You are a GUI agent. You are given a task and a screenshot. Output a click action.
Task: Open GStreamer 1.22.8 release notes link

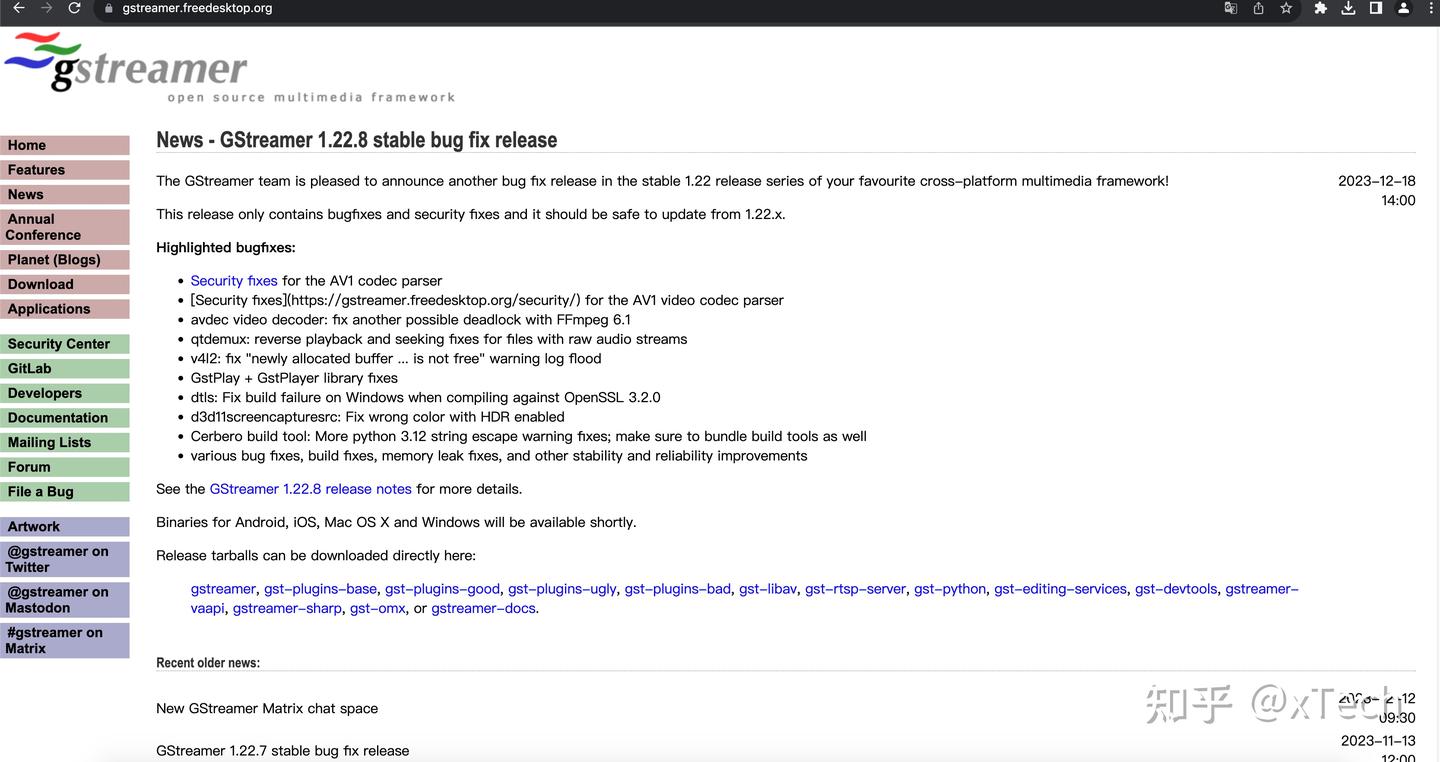click(310, 489)
